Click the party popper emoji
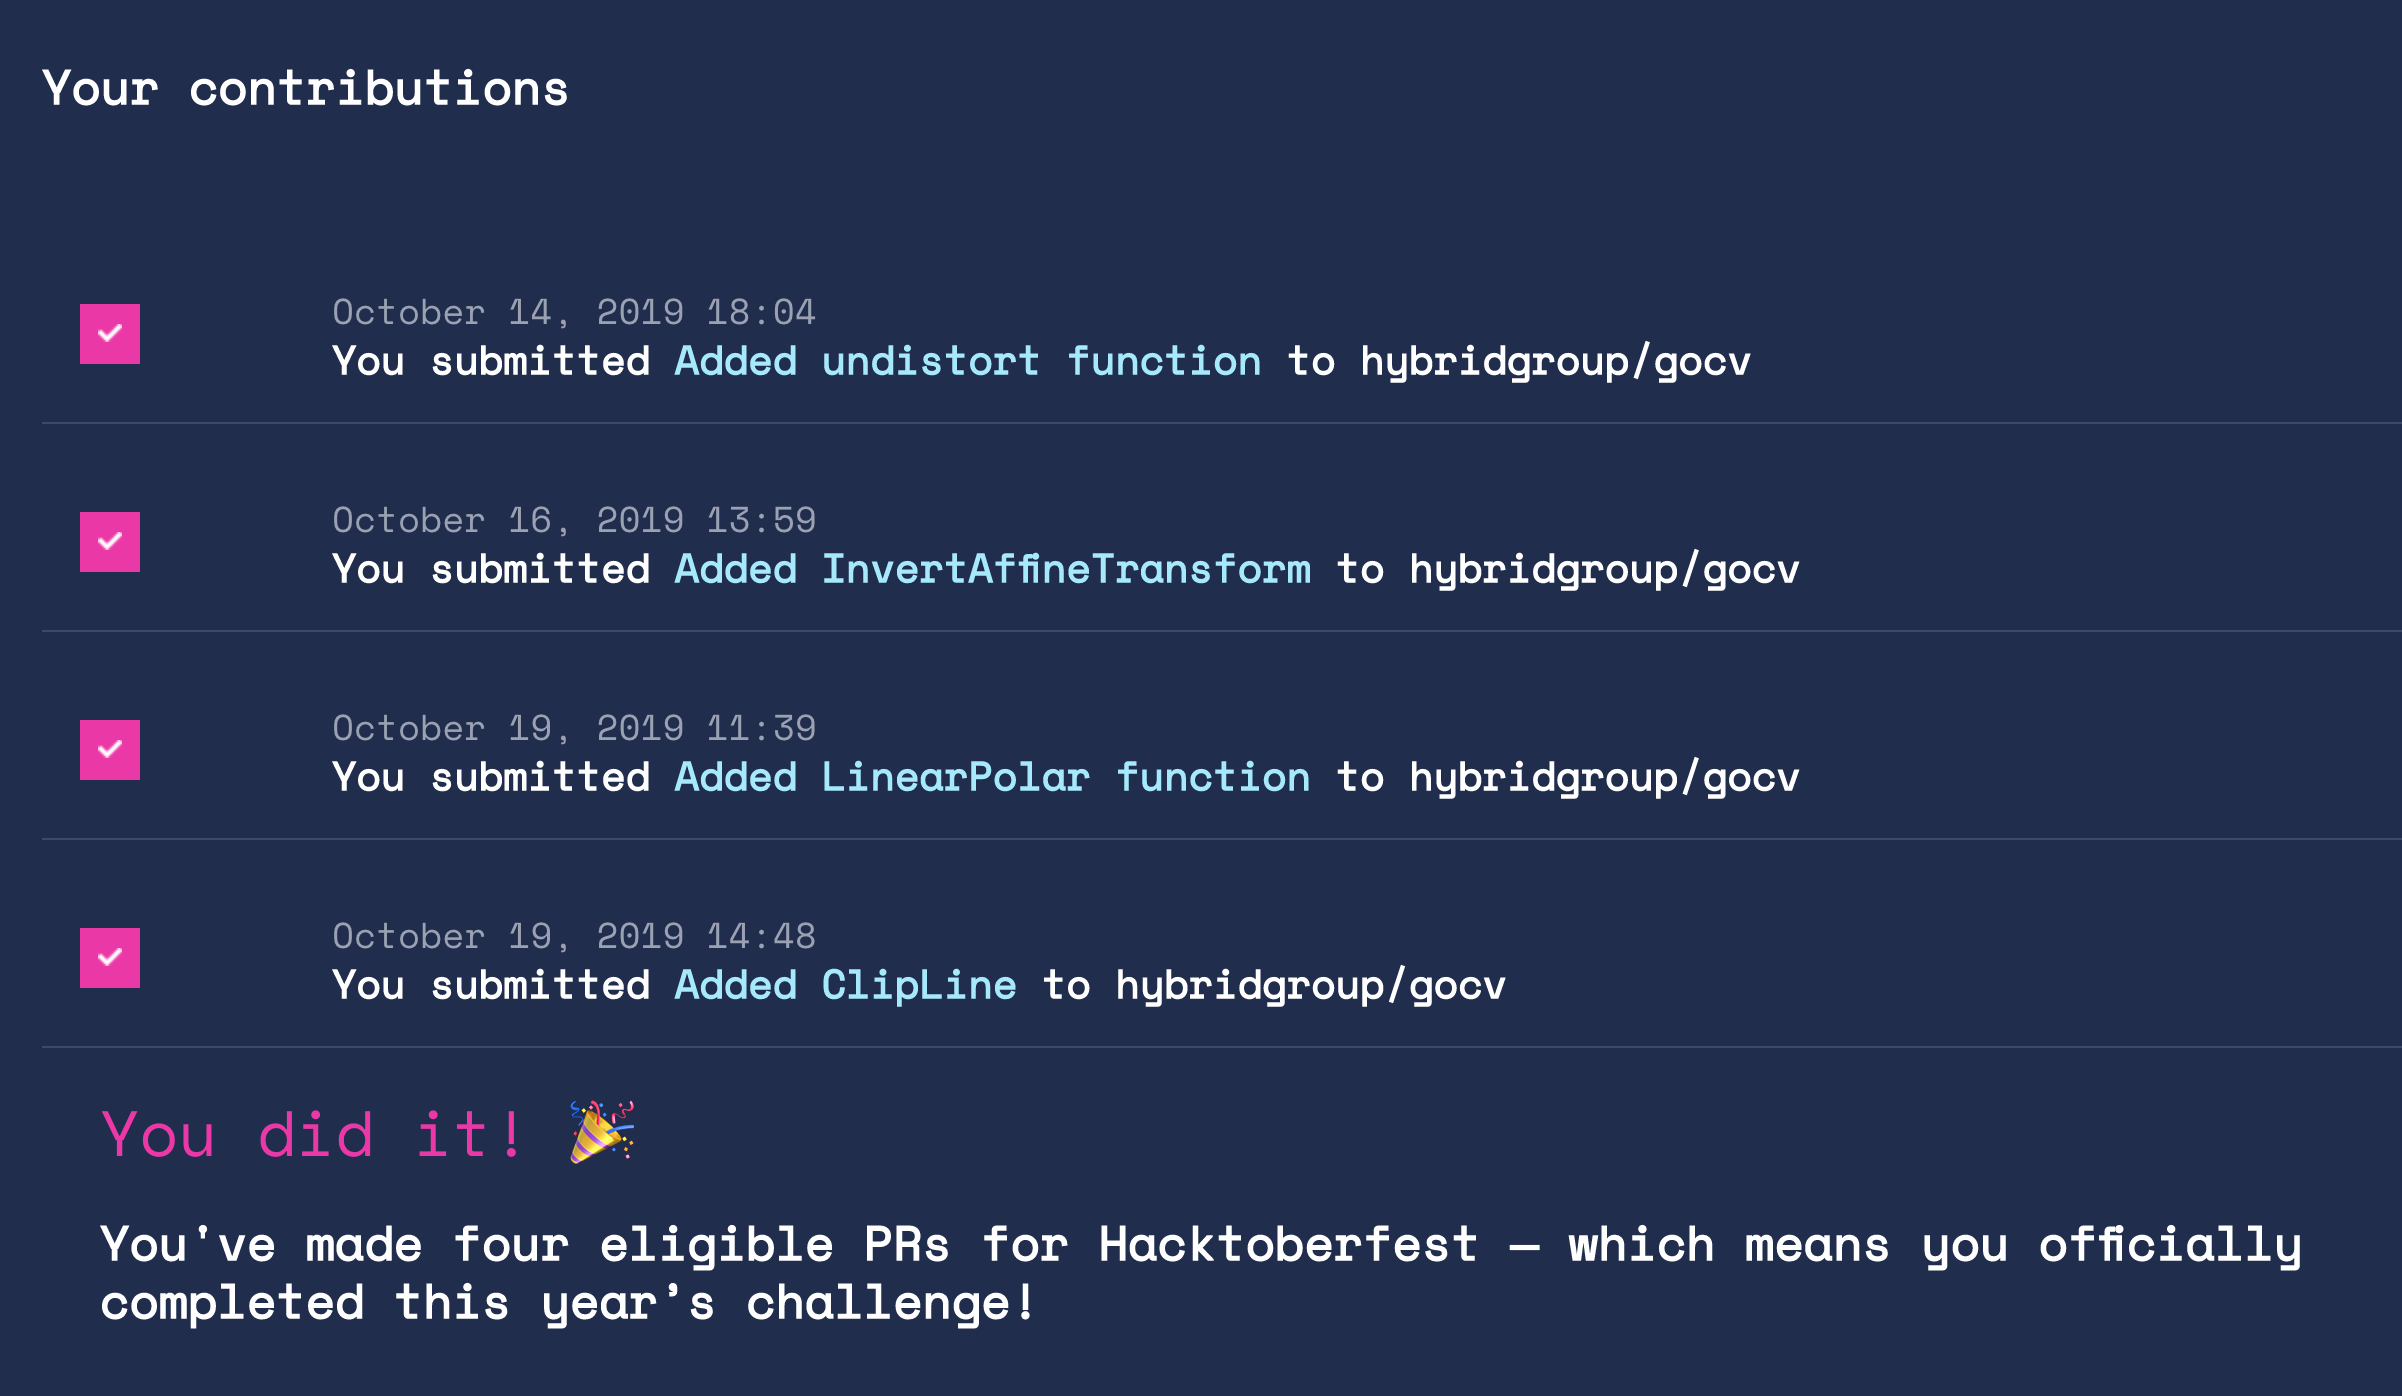Screen dimensions: 2402x1396 [602, 1131]
